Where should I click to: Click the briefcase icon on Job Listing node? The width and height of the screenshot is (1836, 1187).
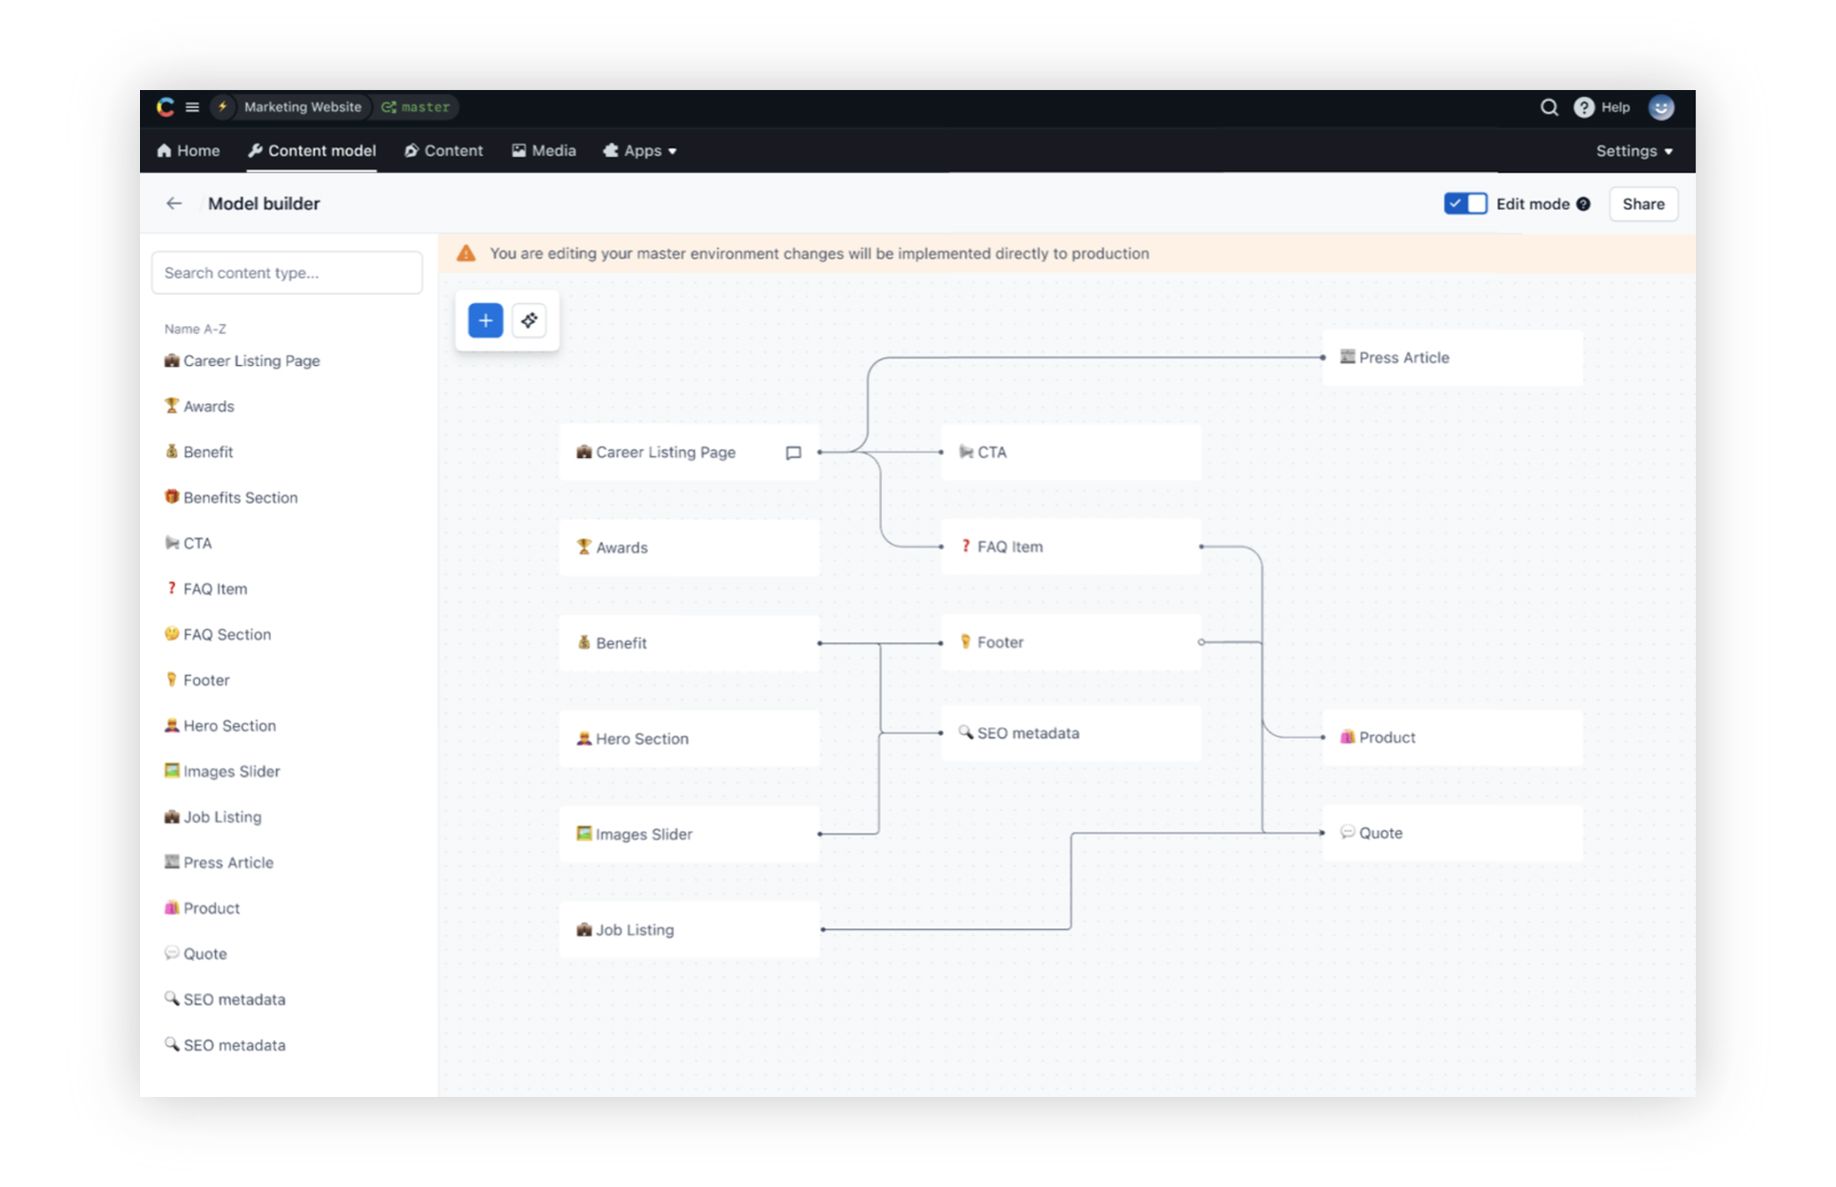[x=584, y=929]
